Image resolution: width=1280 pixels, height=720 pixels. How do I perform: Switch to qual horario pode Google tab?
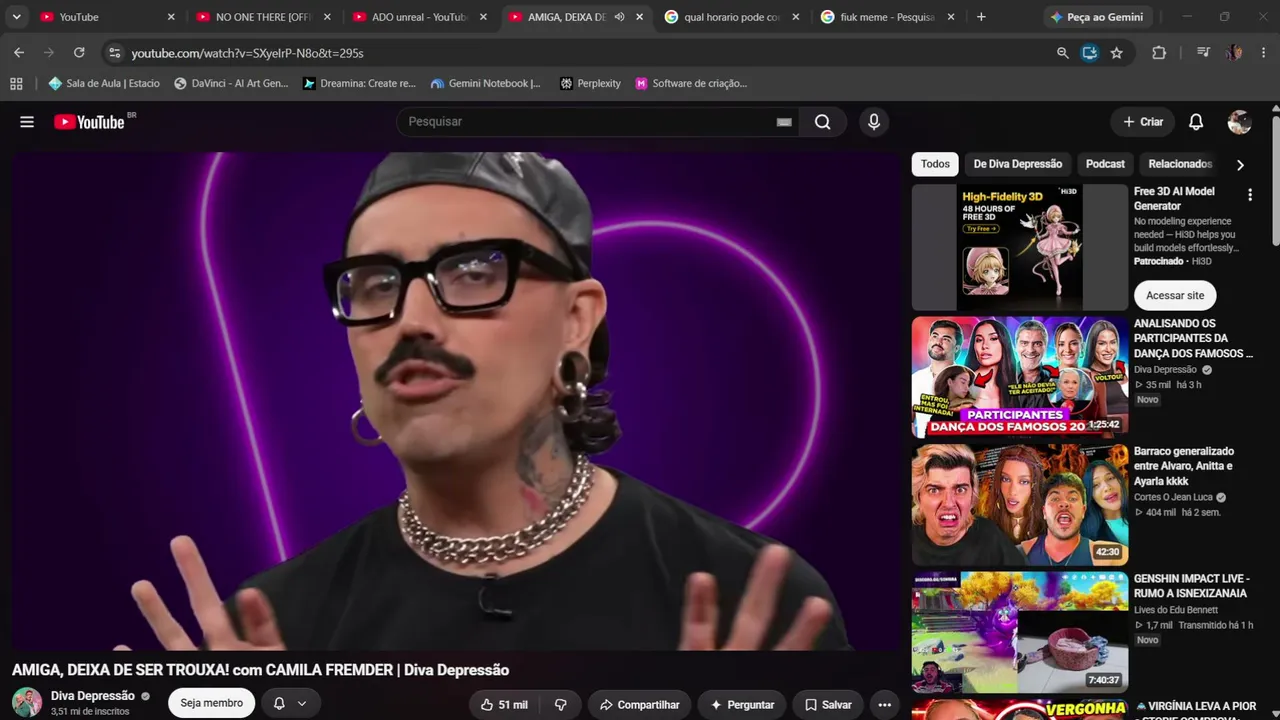[x=732, y=17]
